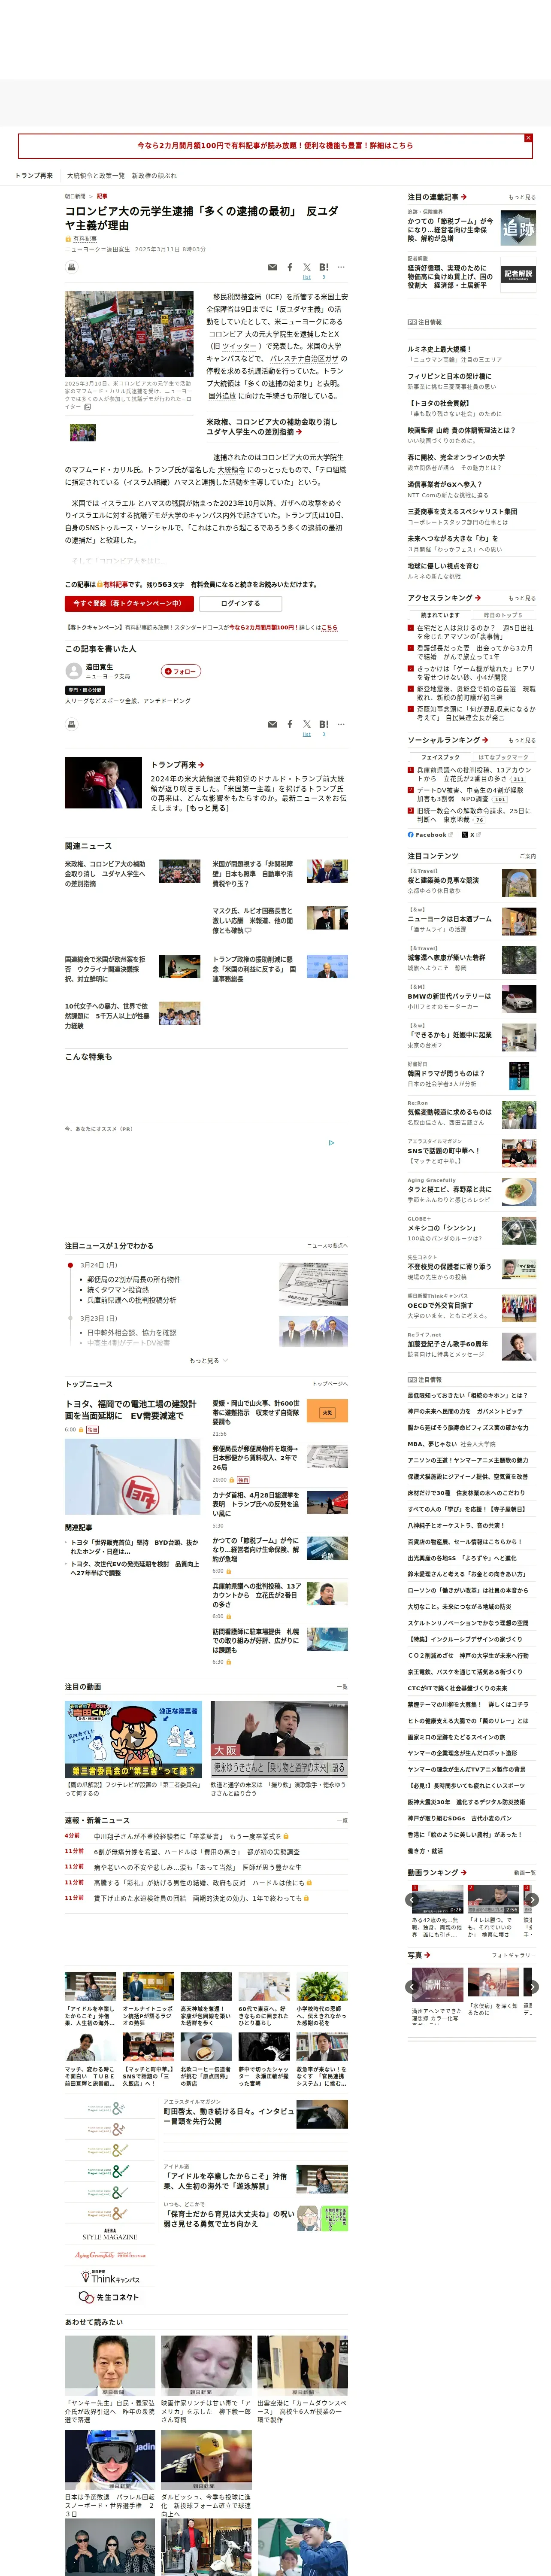Click Facebook icon below the author section
This screenshot has height=2576, width=551.
pyautogui.click(x=290, y=724)
